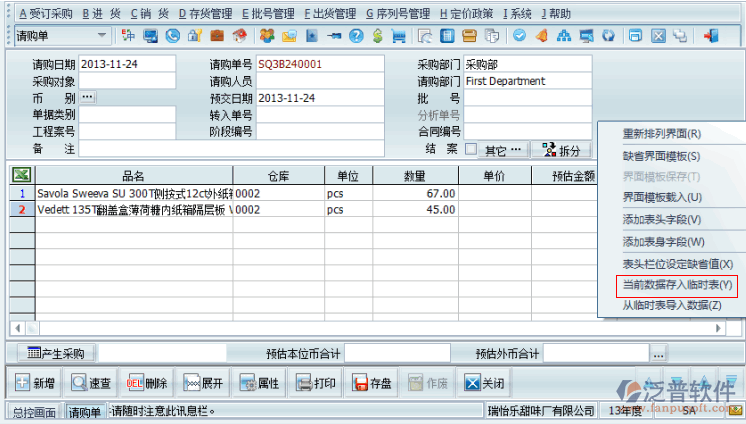The height and width of the screenshot is (424, 746).
Task: Open the 币别 ellipsis lookup button
Action: (87, 98)
